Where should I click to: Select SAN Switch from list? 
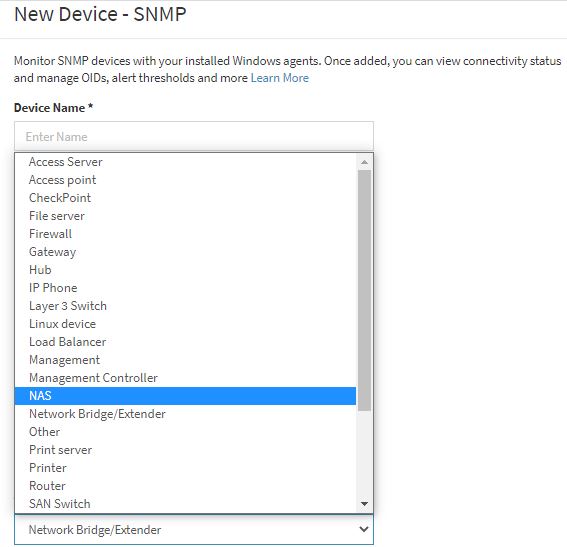pos(186,504)
